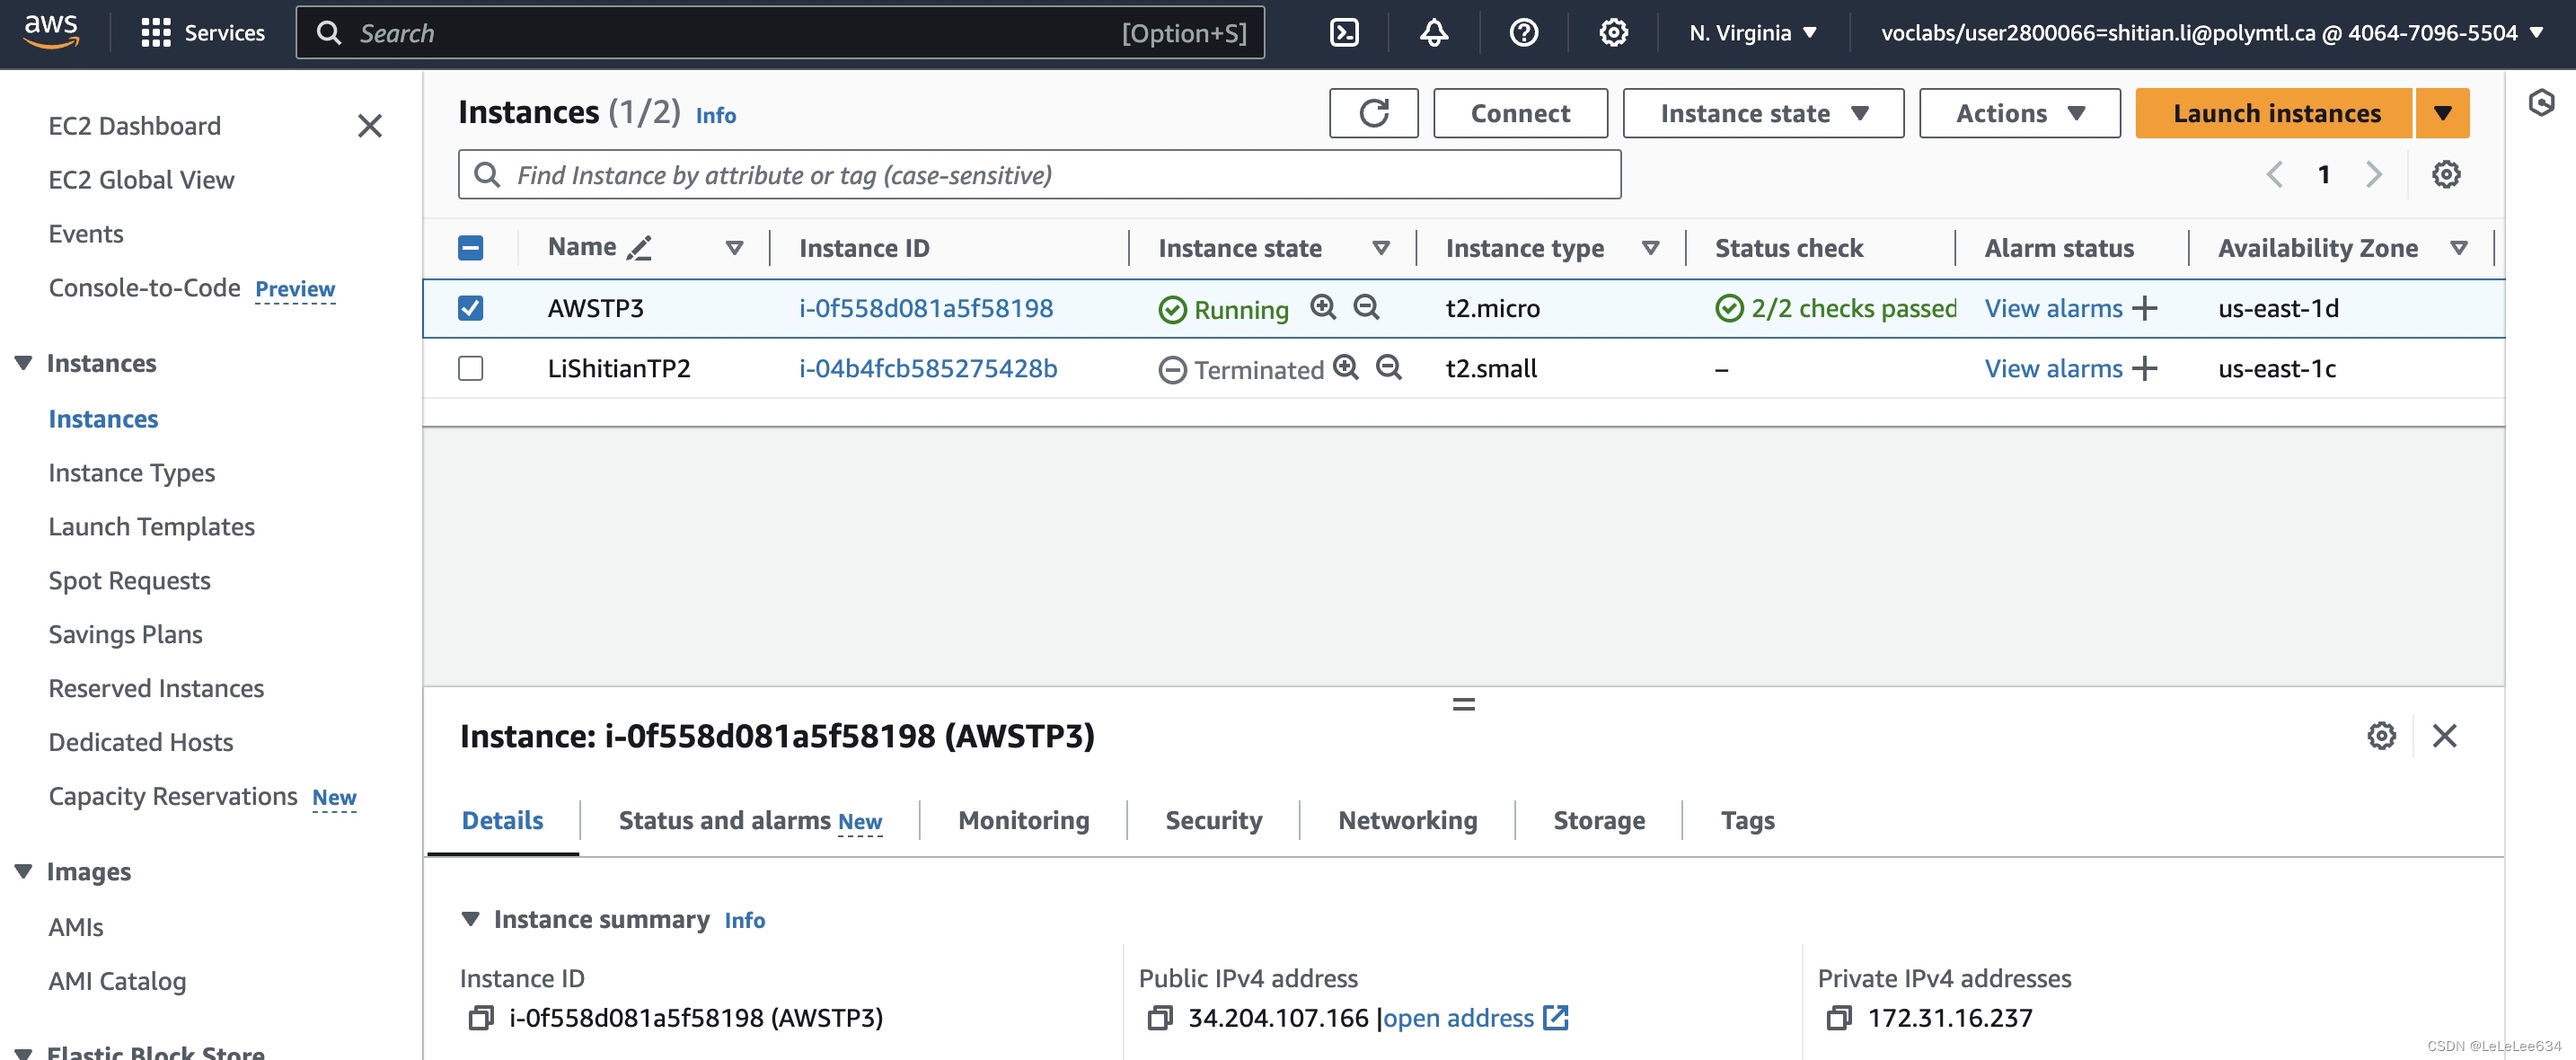The height and width of the screenshot is (1060, 2576).
Task: Click the Connect button
Action: point(1520,113)
